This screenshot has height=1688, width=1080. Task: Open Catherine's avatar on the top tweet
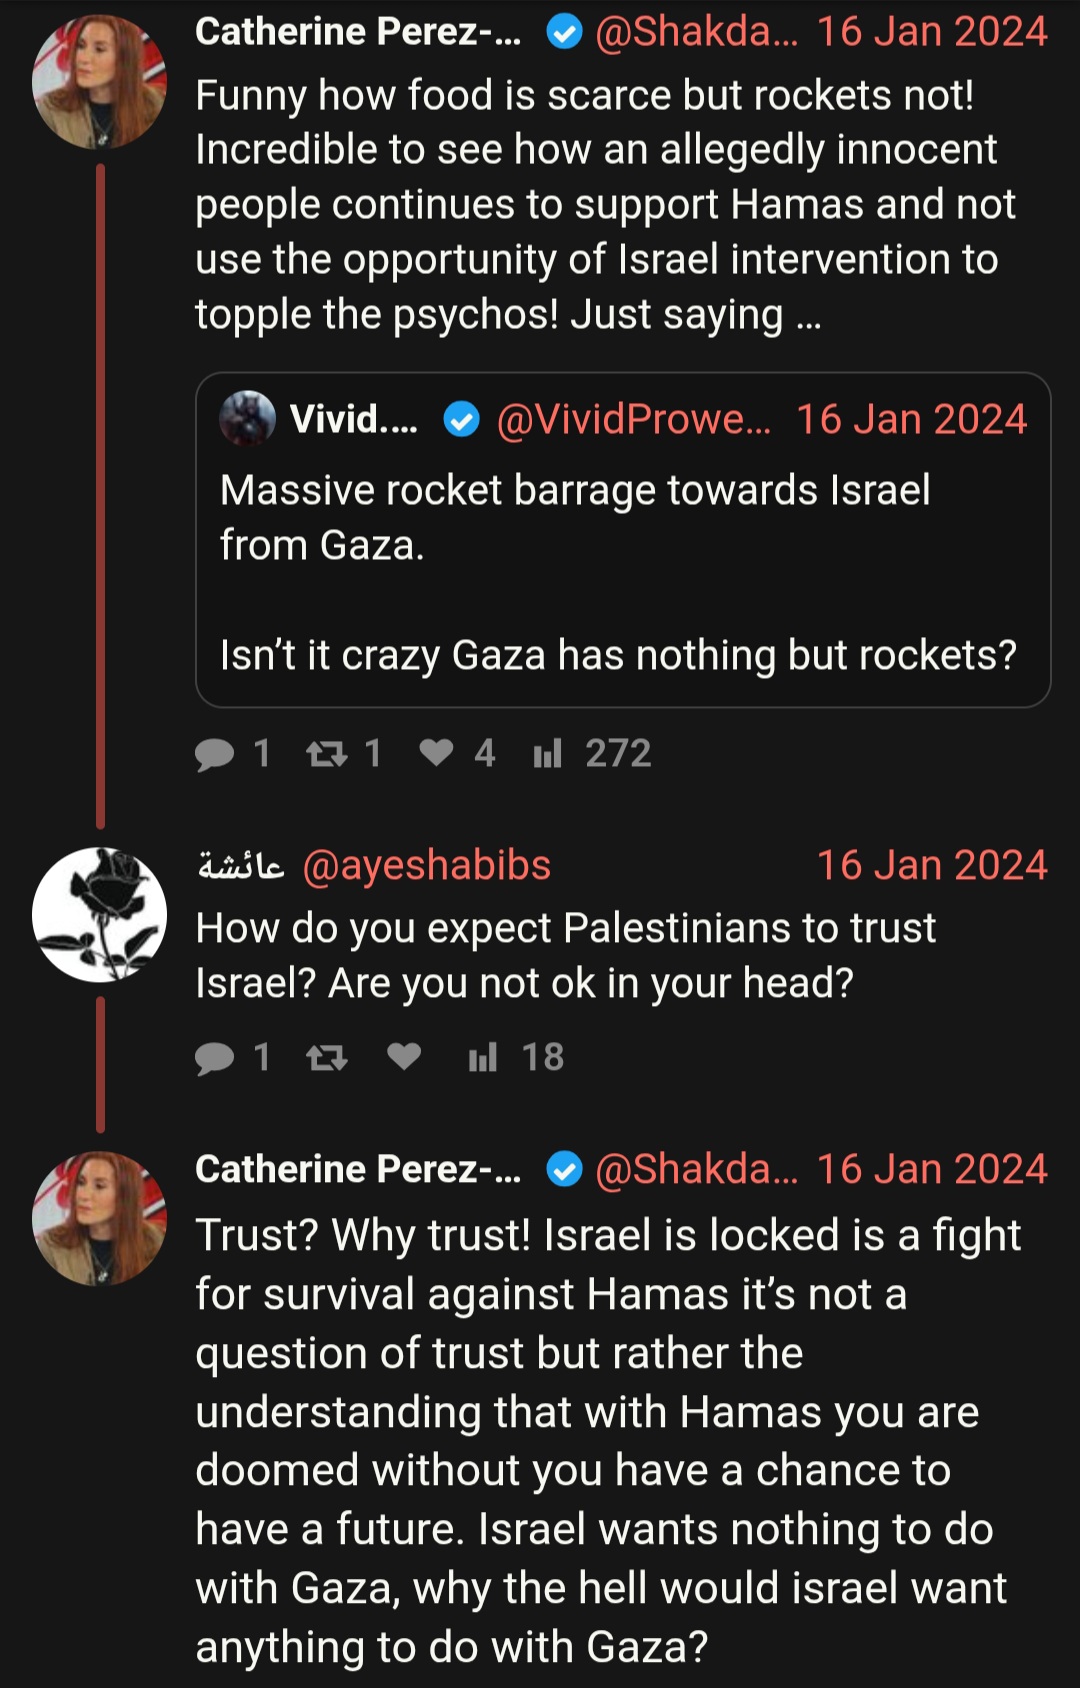coord(99,82)
